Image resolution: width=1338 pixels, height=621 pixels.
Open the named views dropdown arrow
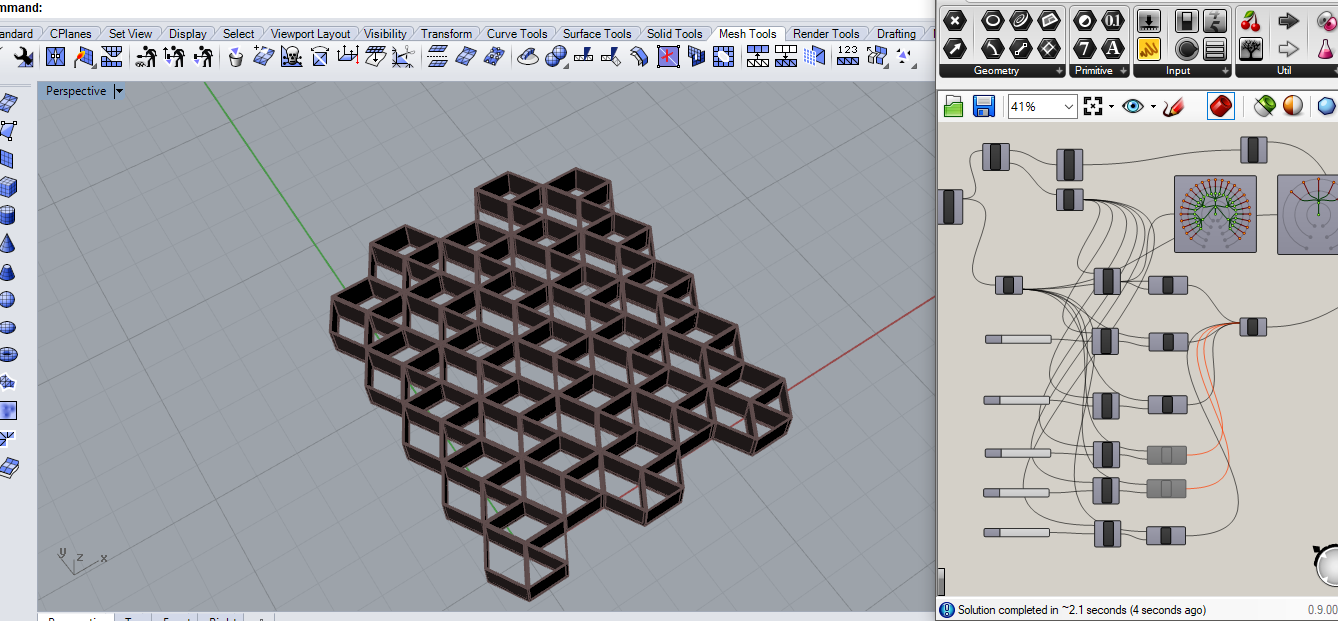coord(1153,106)
